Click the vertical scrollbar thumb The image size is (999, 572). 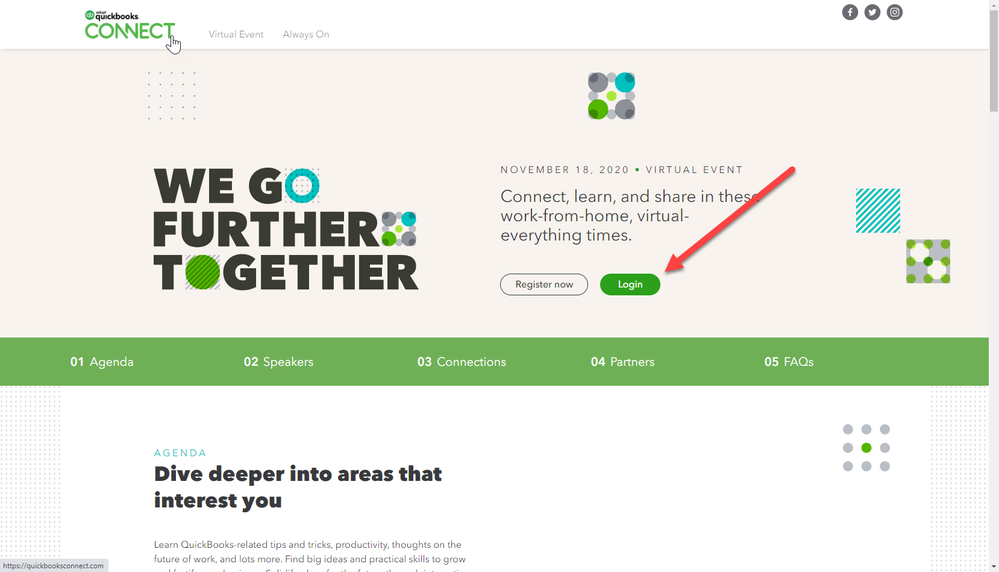(x=993, y=61)
